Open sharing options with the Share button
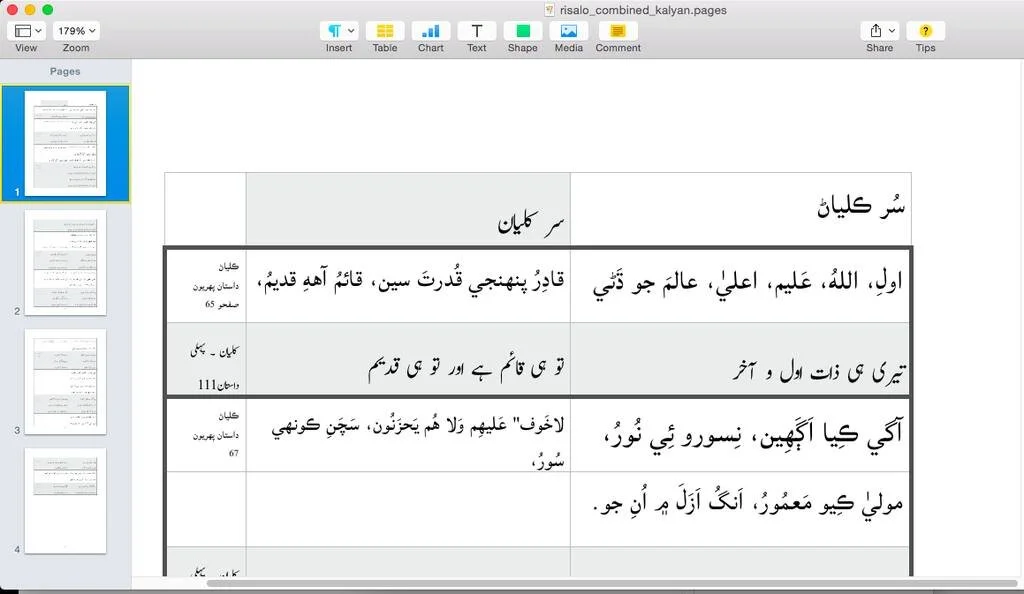 point(877,32)
